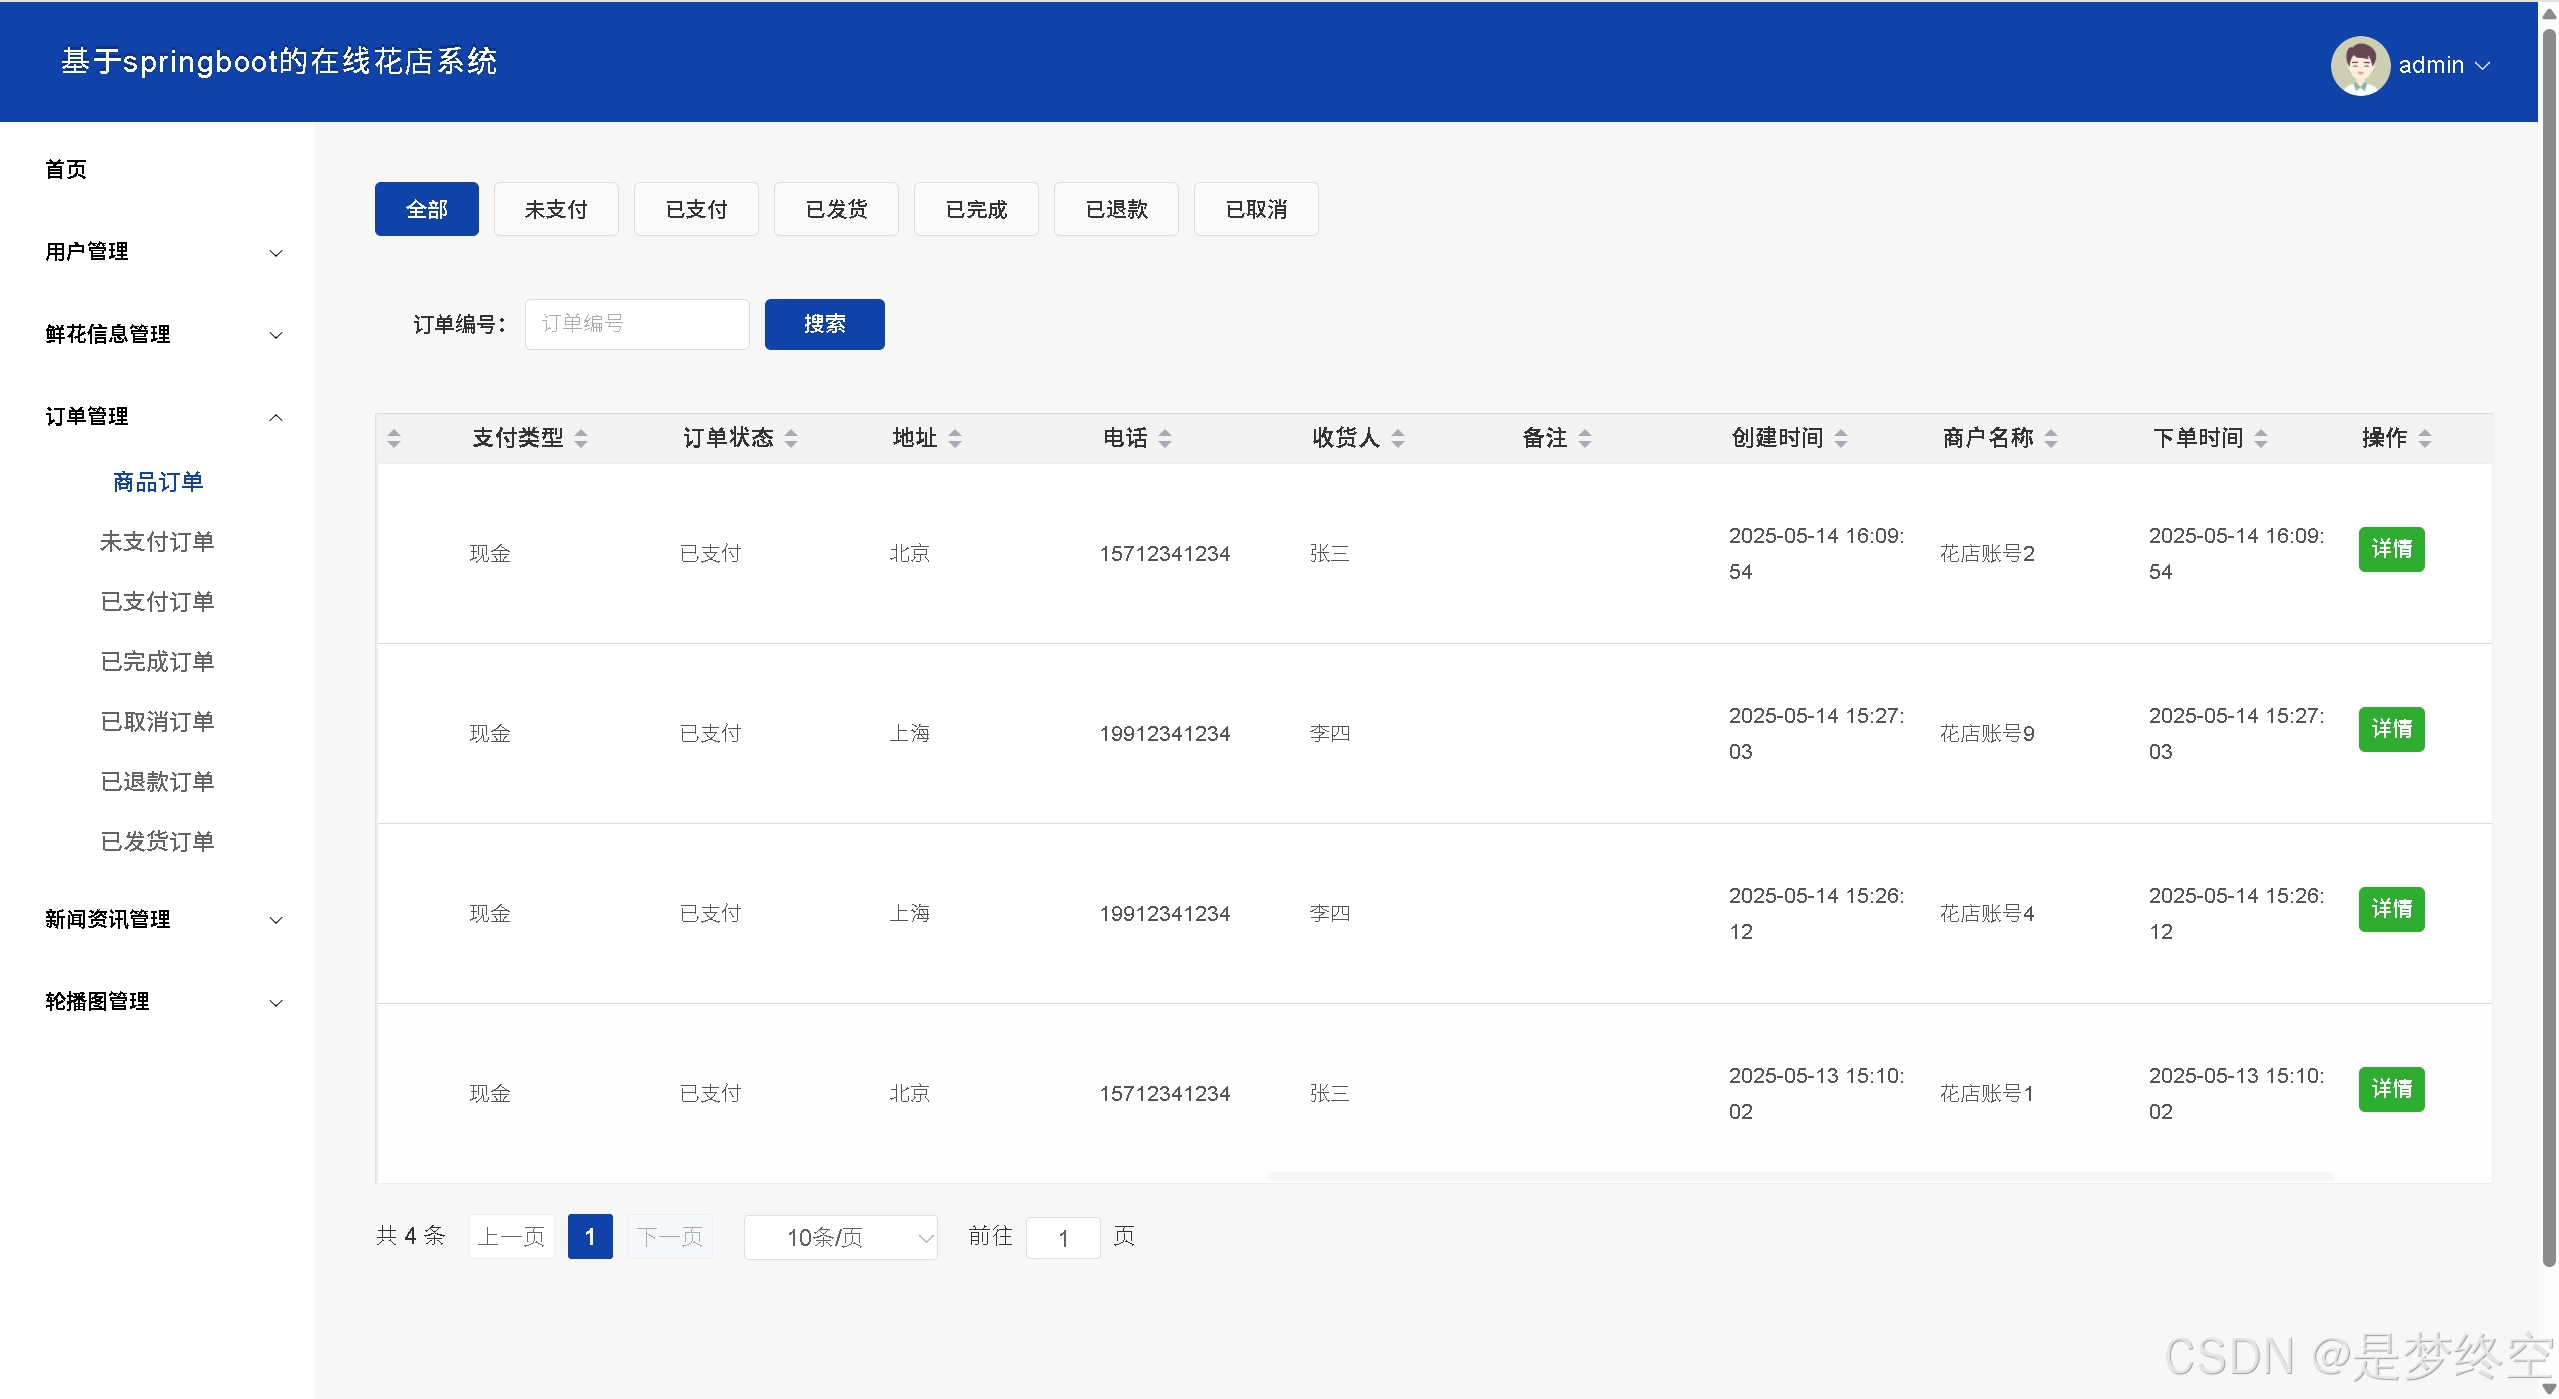The height and width of the screenshot is (1399, 2559).
Task: Click the 搜索 search button
Action: click(x=824, y=324)
